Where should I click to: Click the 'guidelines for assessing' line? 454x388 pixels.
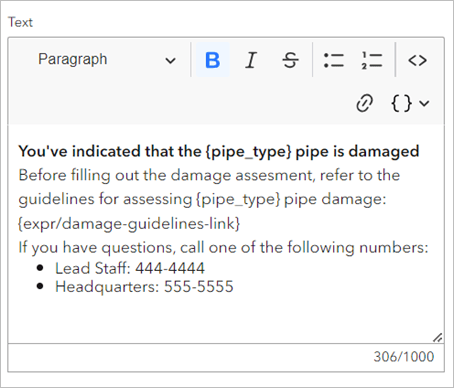pyautogui.click(x=202, y=199)
